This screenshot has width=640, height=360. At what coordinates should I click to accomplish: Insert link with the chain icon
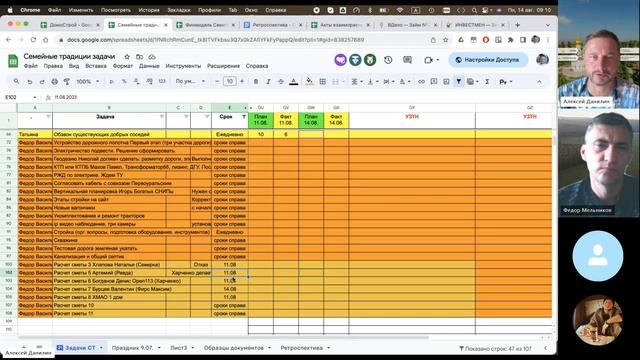pos(421,82)
